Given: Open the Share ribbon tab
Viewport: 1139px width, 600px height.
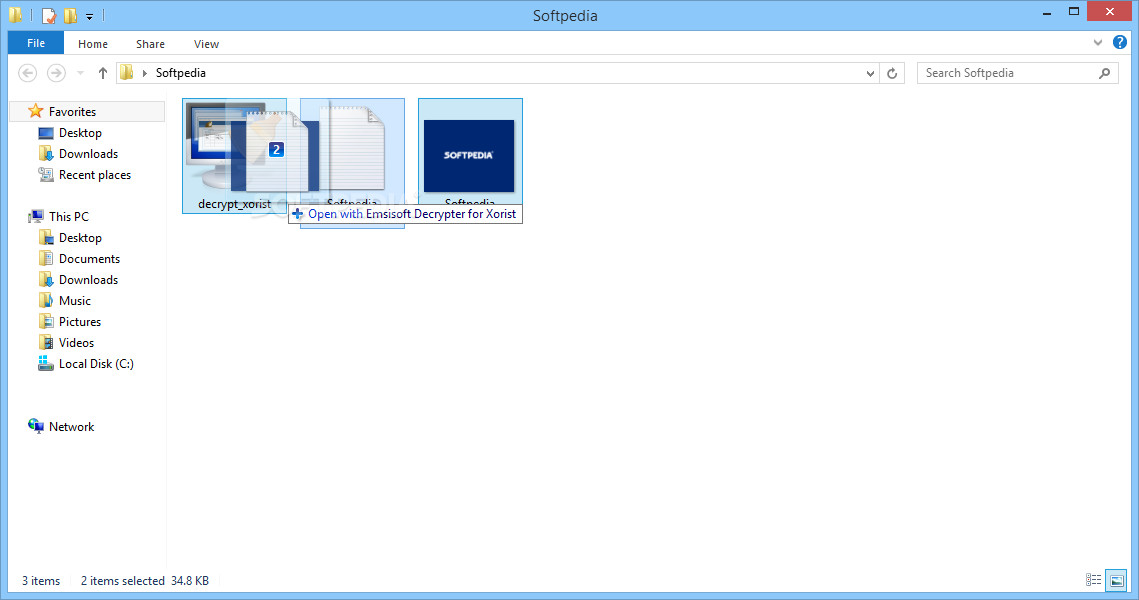Looking at the screenshot, I should point(150,44).
